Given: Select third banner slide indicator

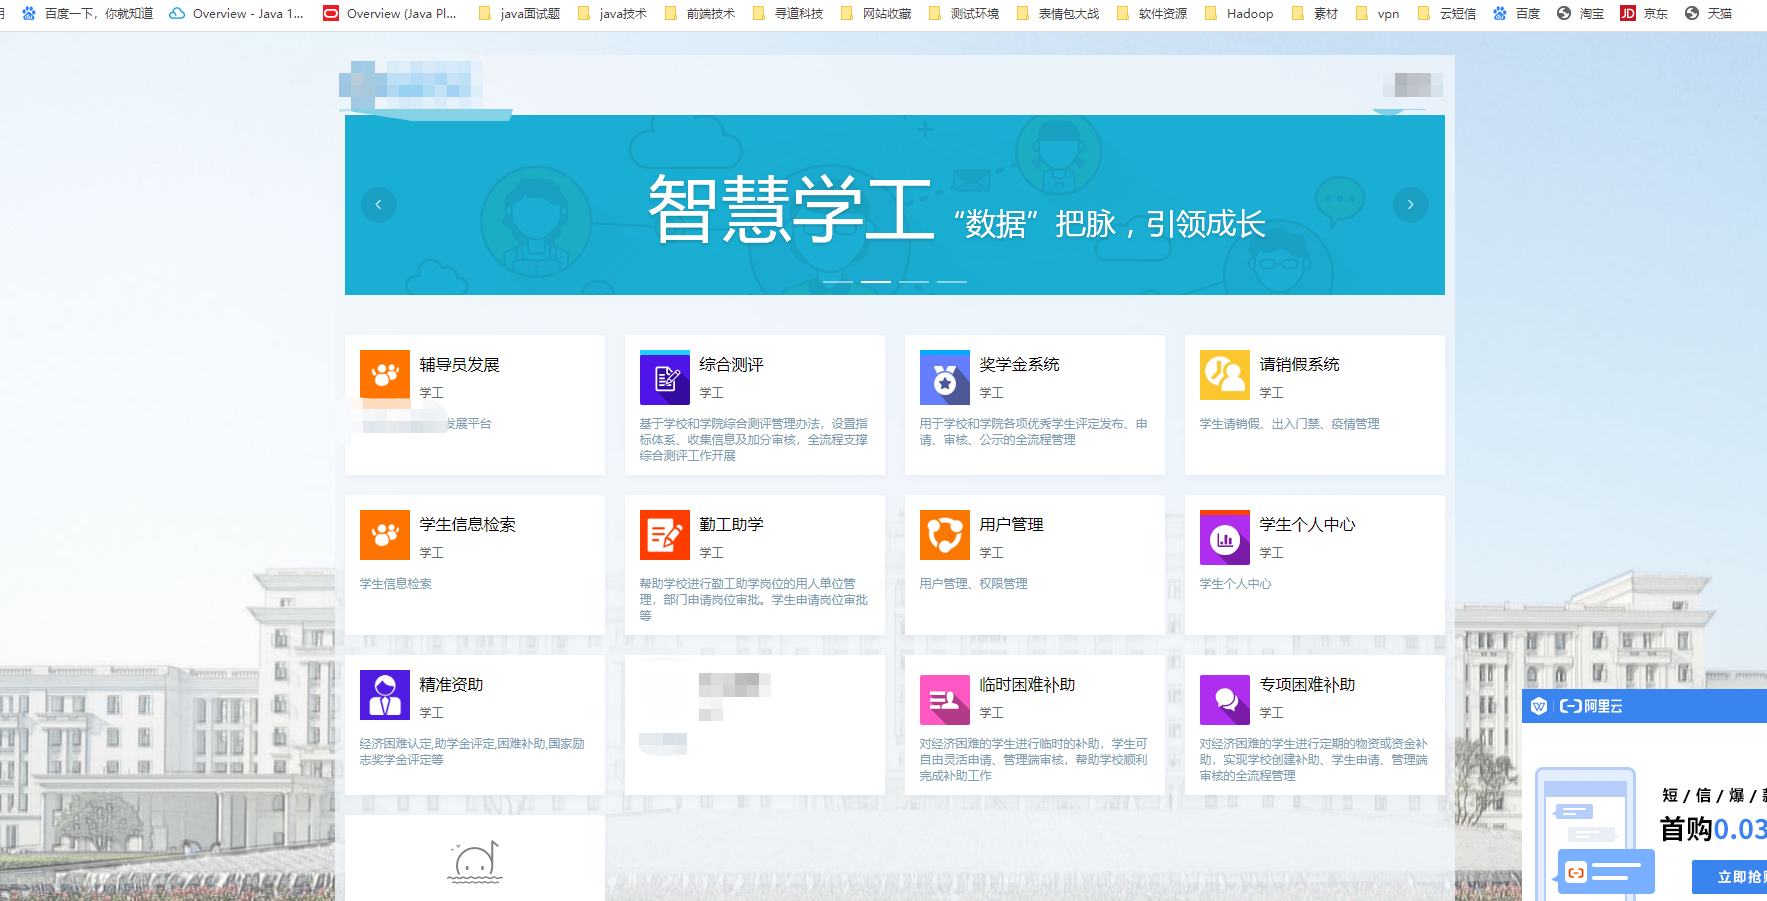Looking at the screenshot, I should click(913, 282).
